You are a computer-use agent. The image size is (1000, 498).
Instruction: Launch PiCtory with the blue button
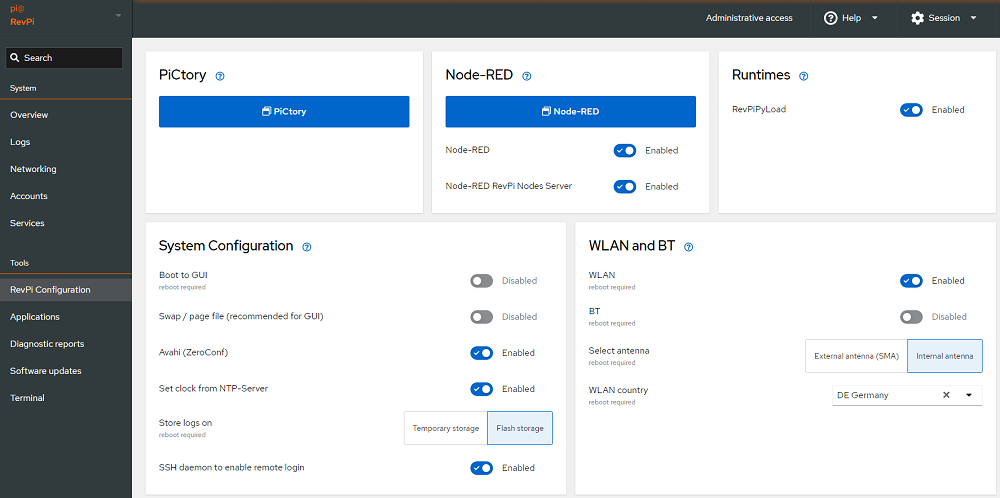point(284,112)
